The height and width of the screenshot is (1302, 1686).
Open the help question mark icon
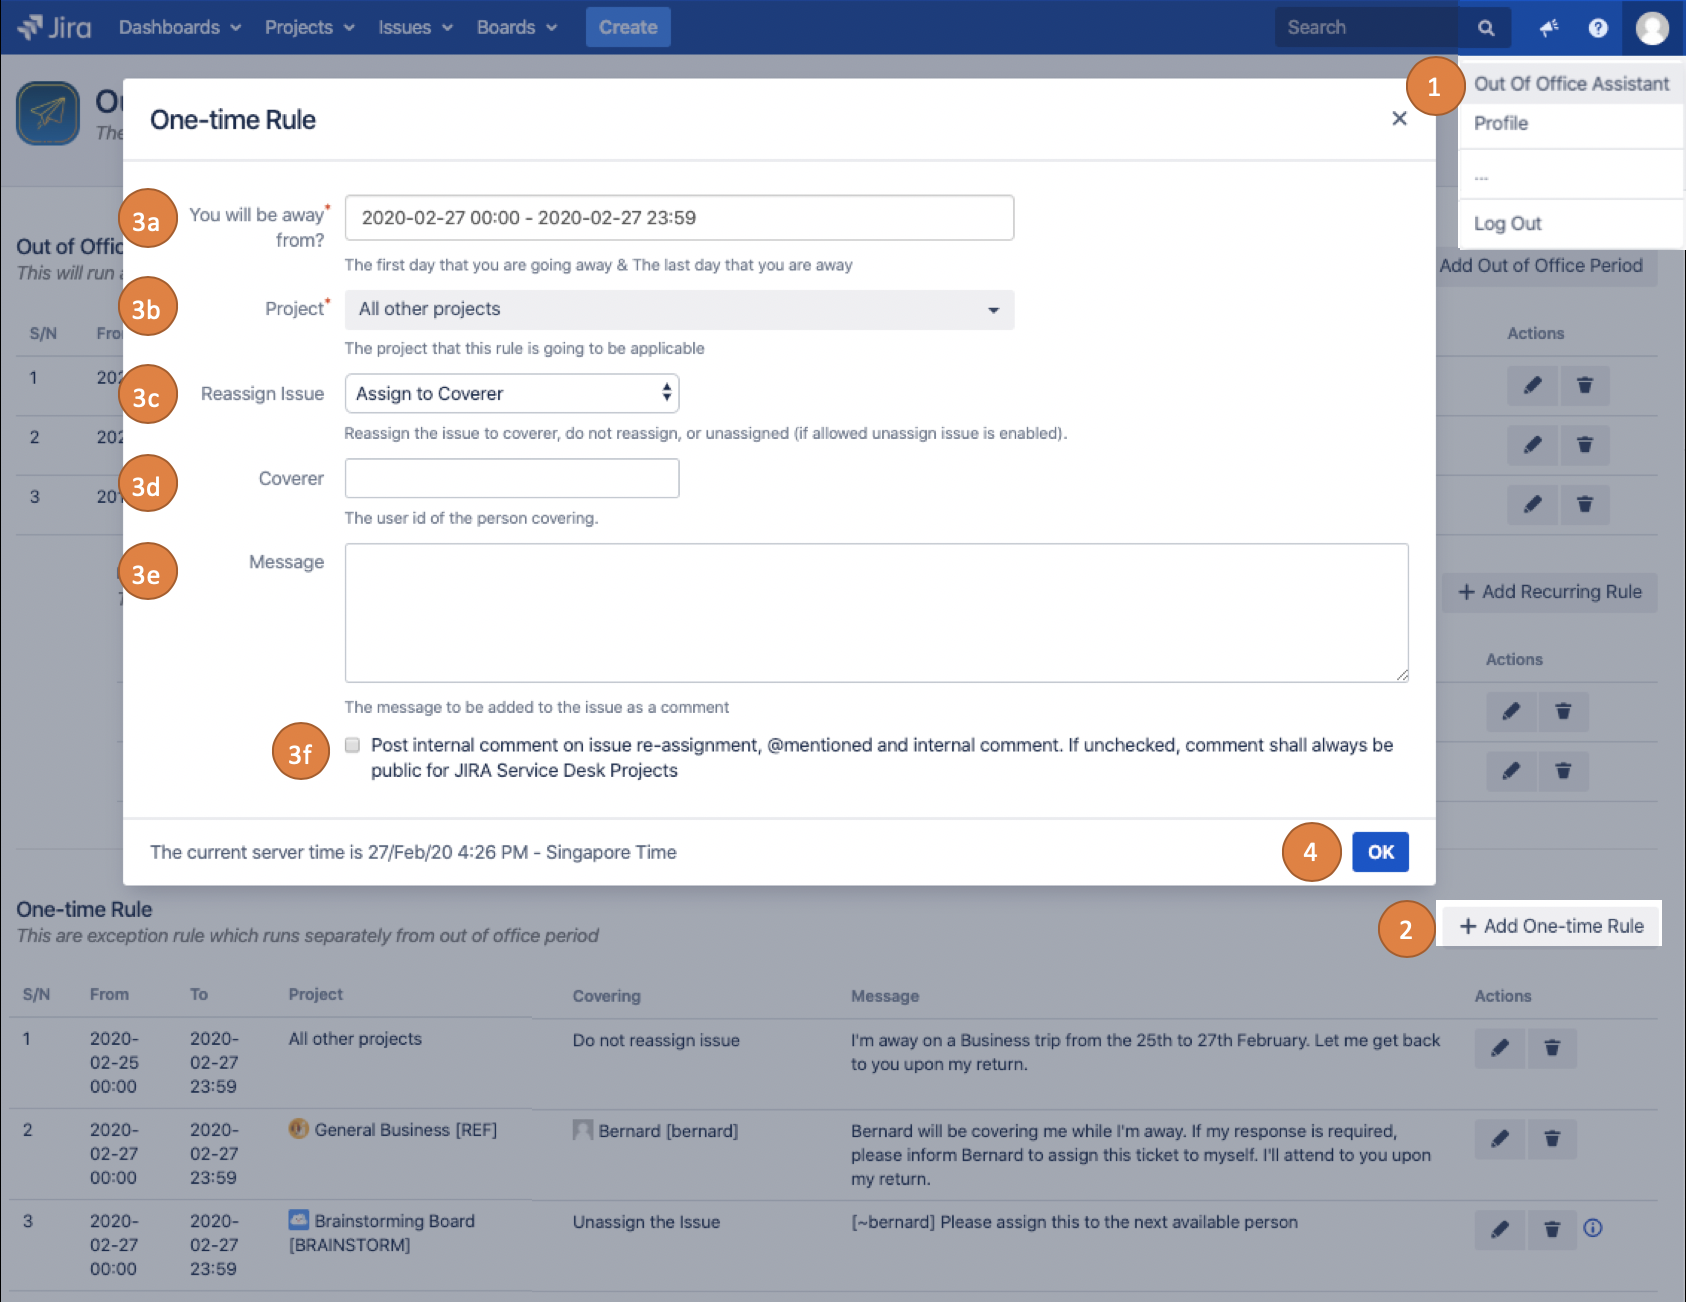[1598, 28]
